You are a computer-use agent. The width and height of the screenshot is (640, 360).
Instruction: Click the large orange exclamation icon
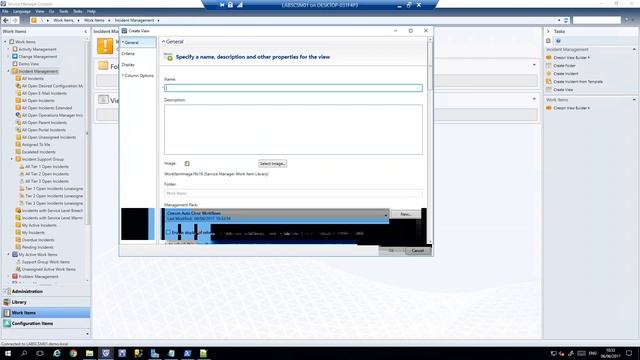pos(105,46)
